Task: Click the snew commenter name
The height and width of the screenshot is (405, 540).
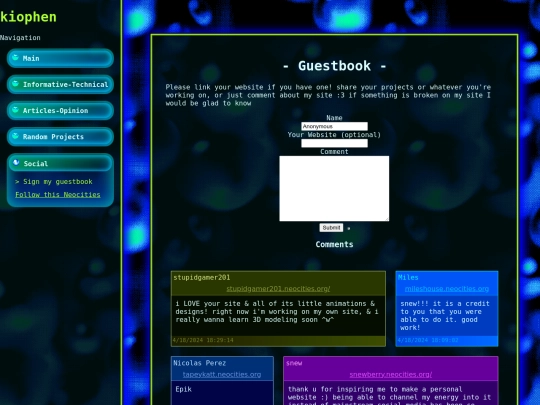Action: click(294, 363)
